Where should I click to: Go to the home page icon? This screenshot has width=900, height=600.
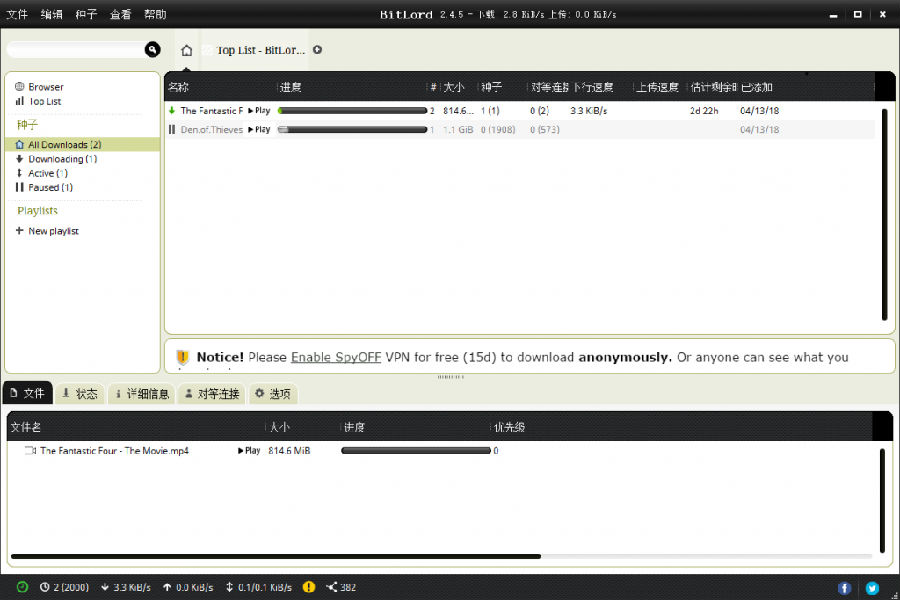(x=187, y=51)
